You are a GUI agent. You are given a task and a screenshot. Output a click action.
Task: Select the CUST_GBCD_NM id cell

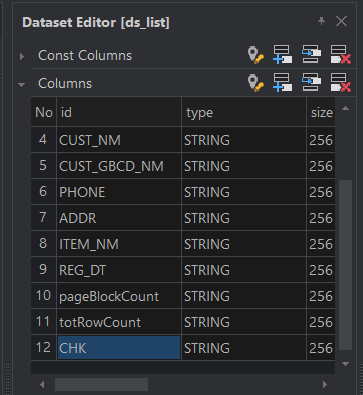point(119,166)
